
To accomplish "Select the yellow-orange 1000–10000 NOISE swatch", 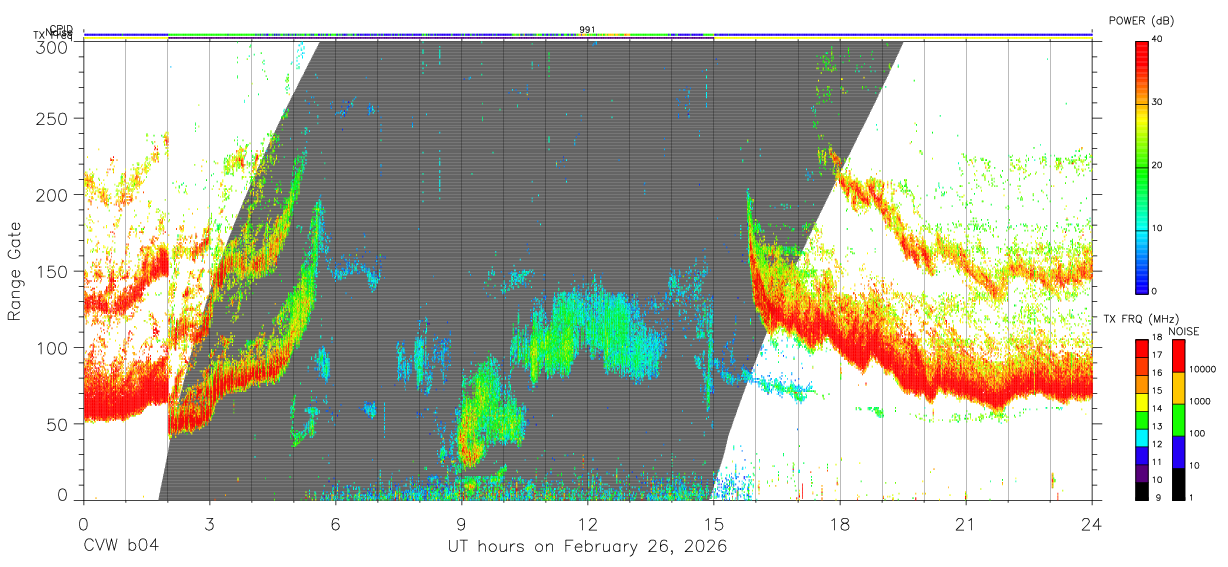I will pyautogui.click(x=1177, y=388).
